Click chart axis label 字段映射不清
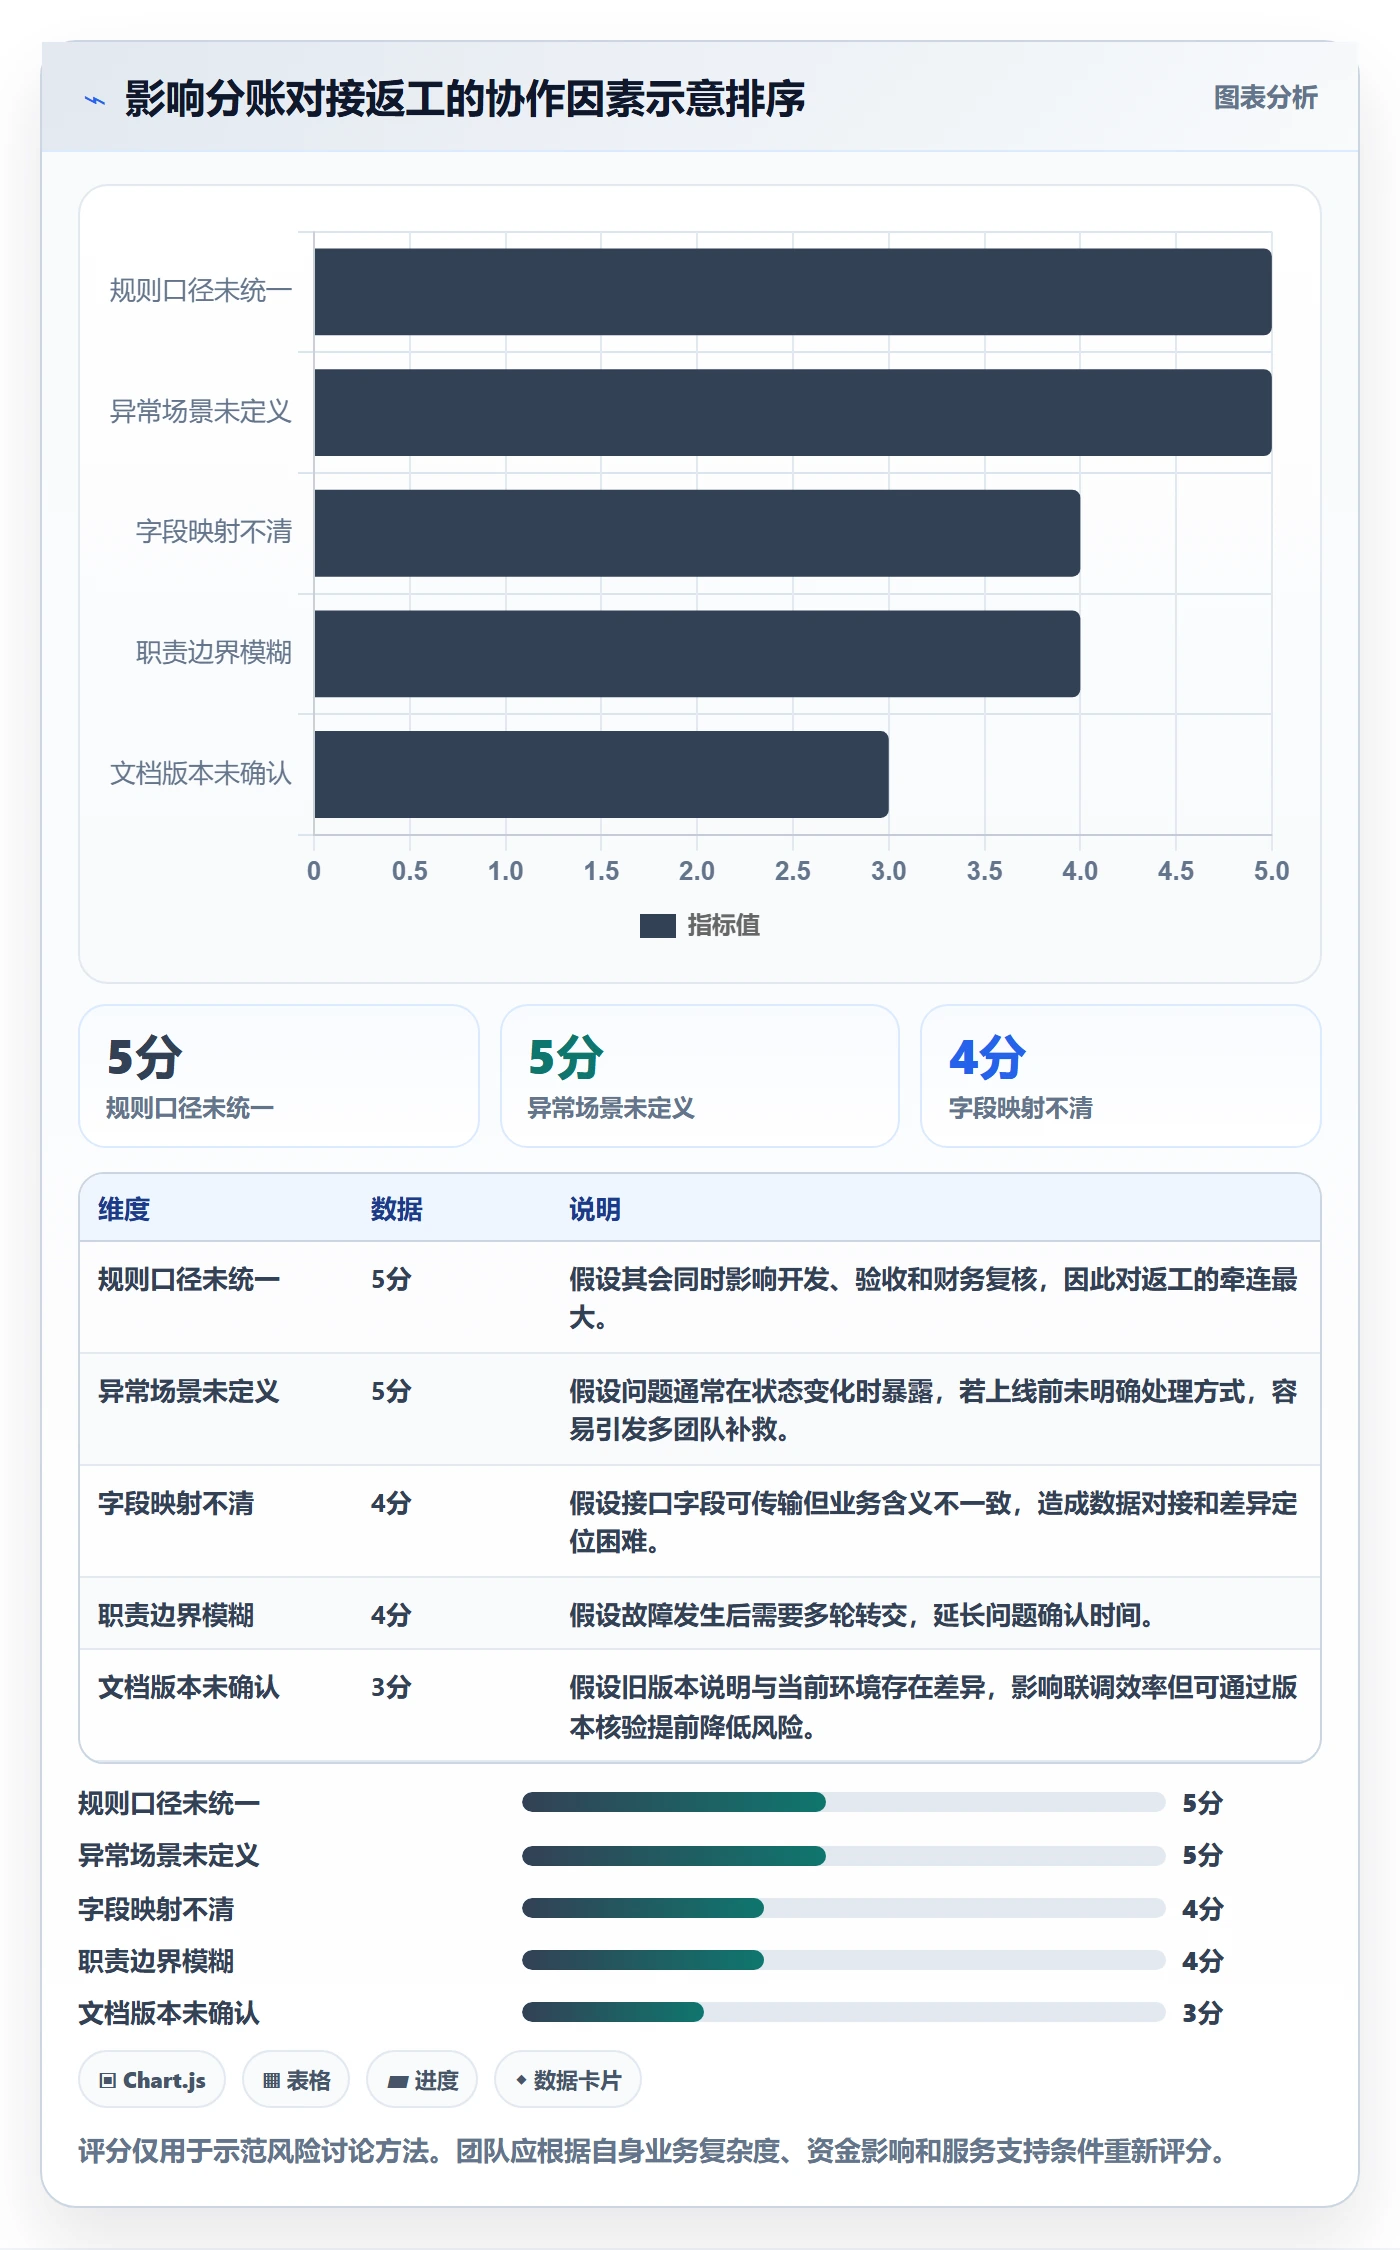1400x2250 pixels. pos(213,532)
